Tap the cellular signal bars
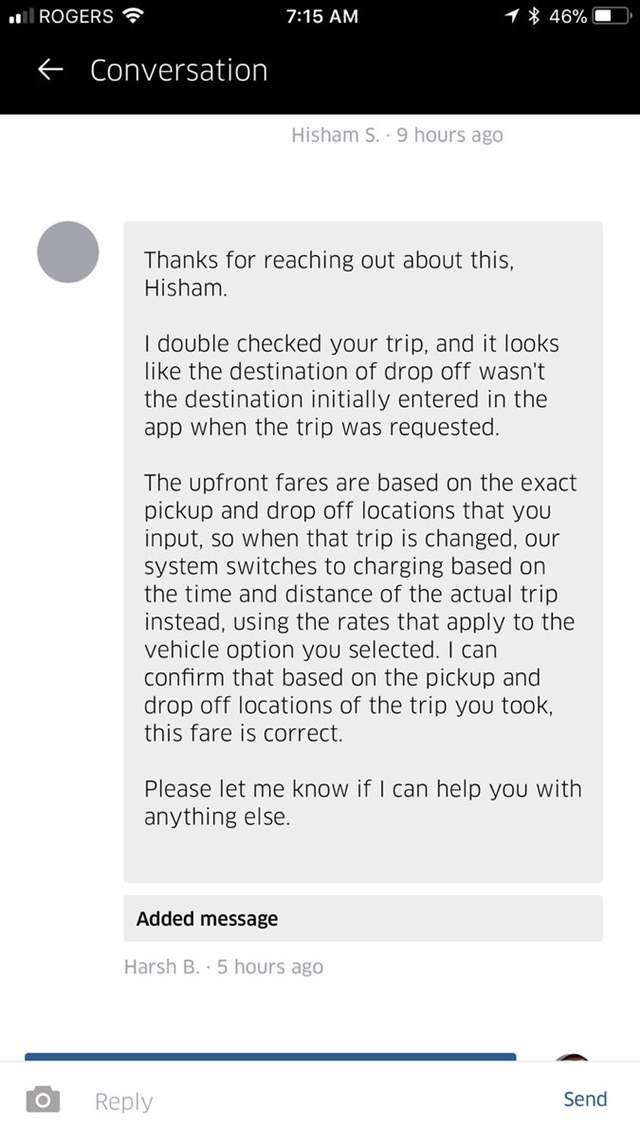The width and height of the screenshot is (640, 1138). pyautogui.click(x=20, y=16)
